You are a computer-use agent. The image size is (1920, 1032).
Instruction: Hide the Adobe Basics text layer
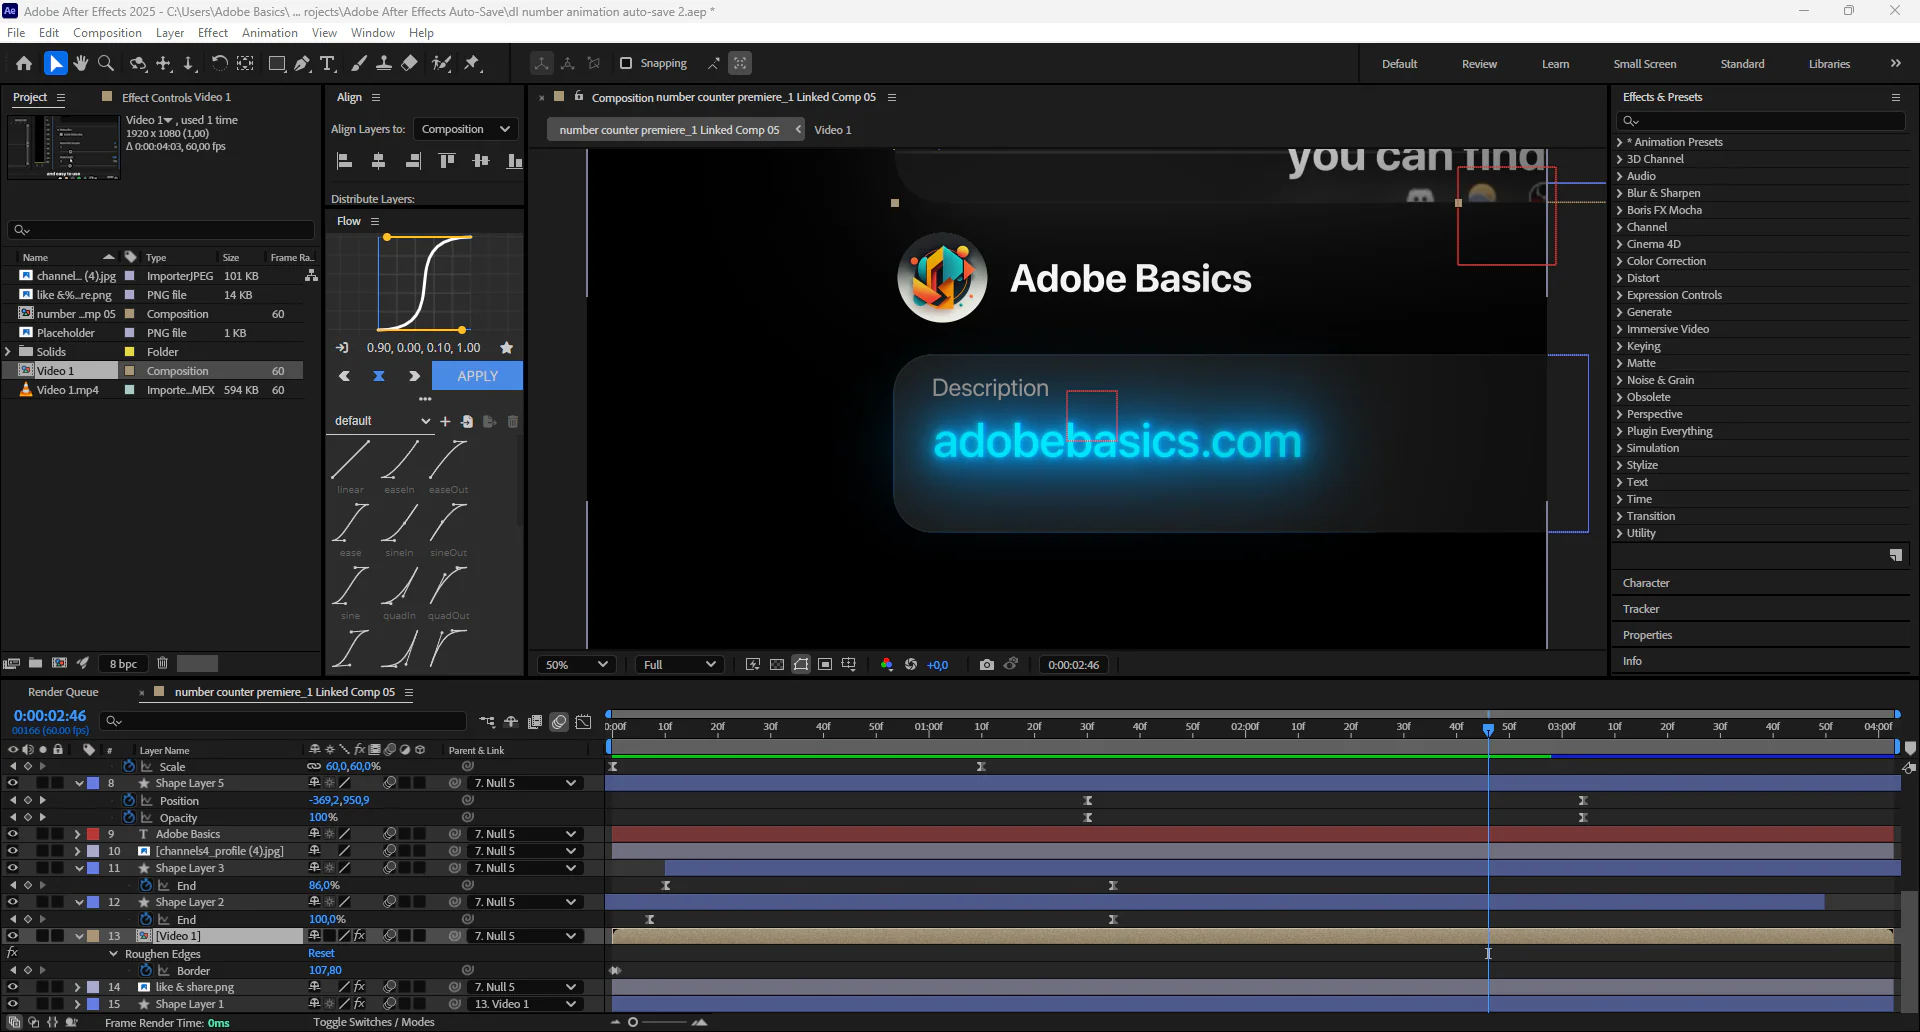[13, 834]
